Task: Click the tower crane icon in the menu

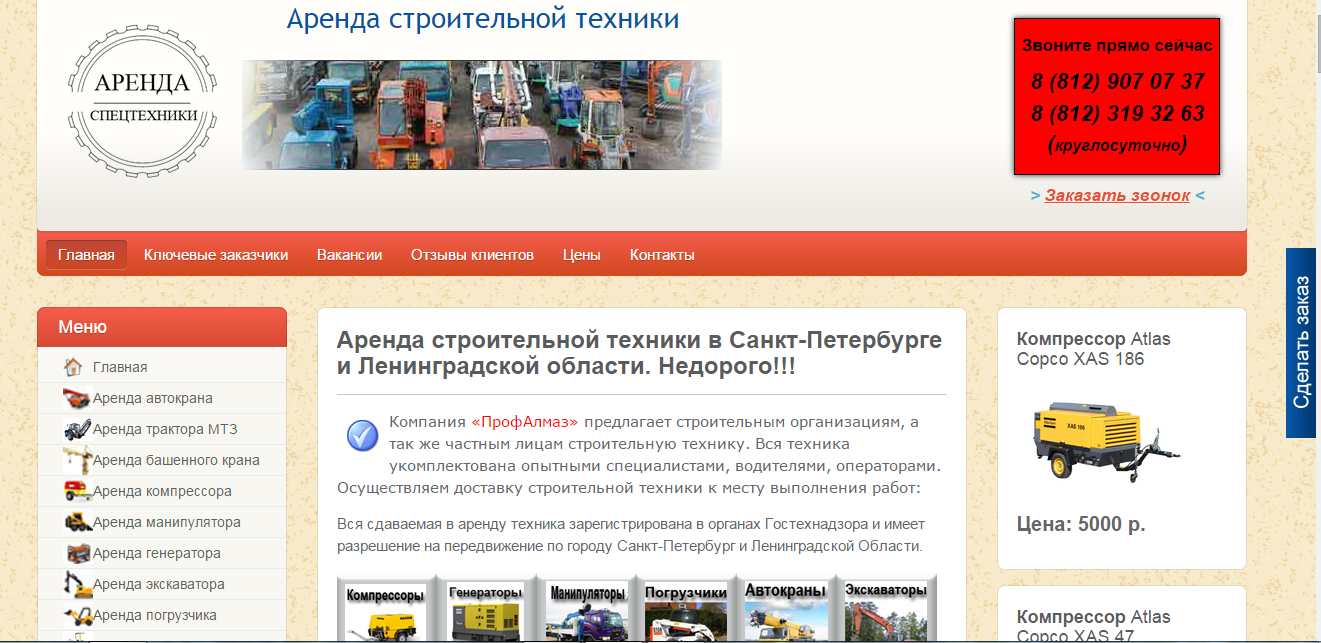Action: [77, 460]
